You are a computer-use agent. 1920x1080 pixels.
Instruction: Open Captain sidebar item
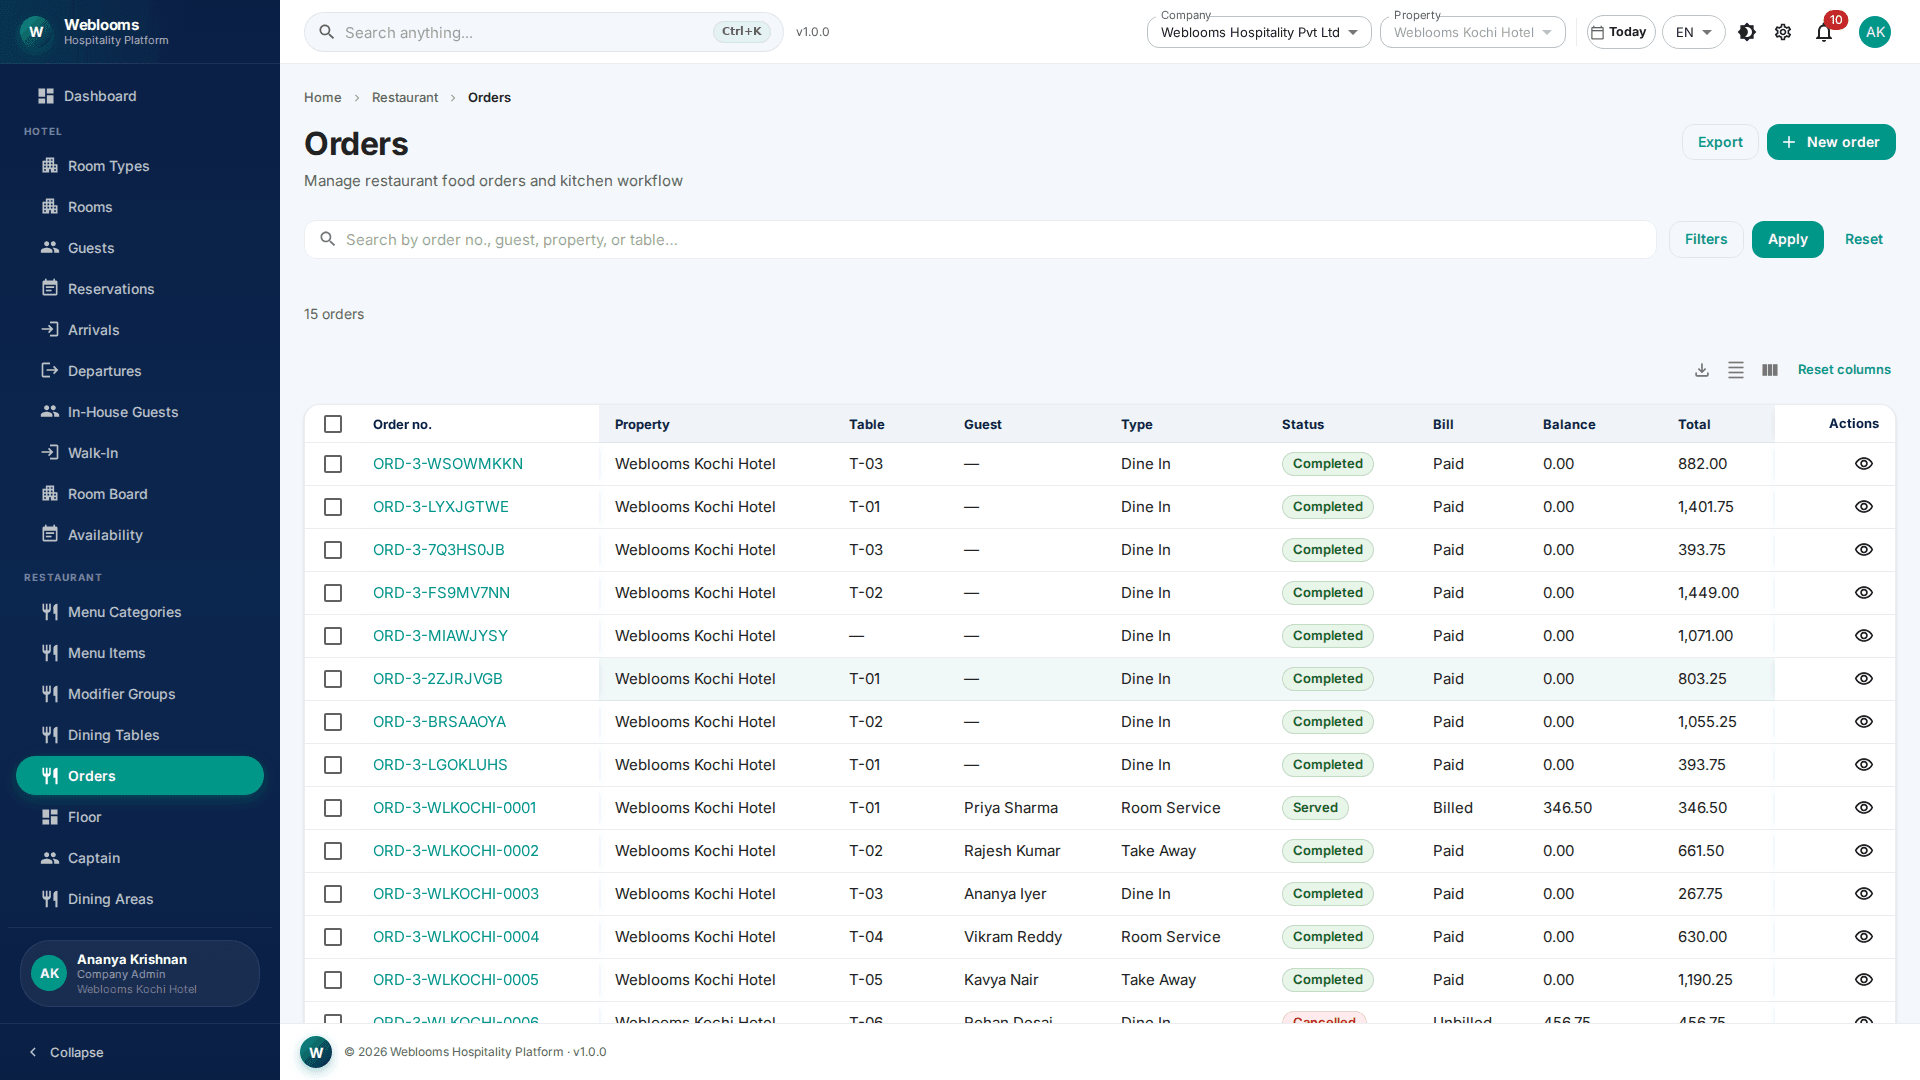(140, 858)
